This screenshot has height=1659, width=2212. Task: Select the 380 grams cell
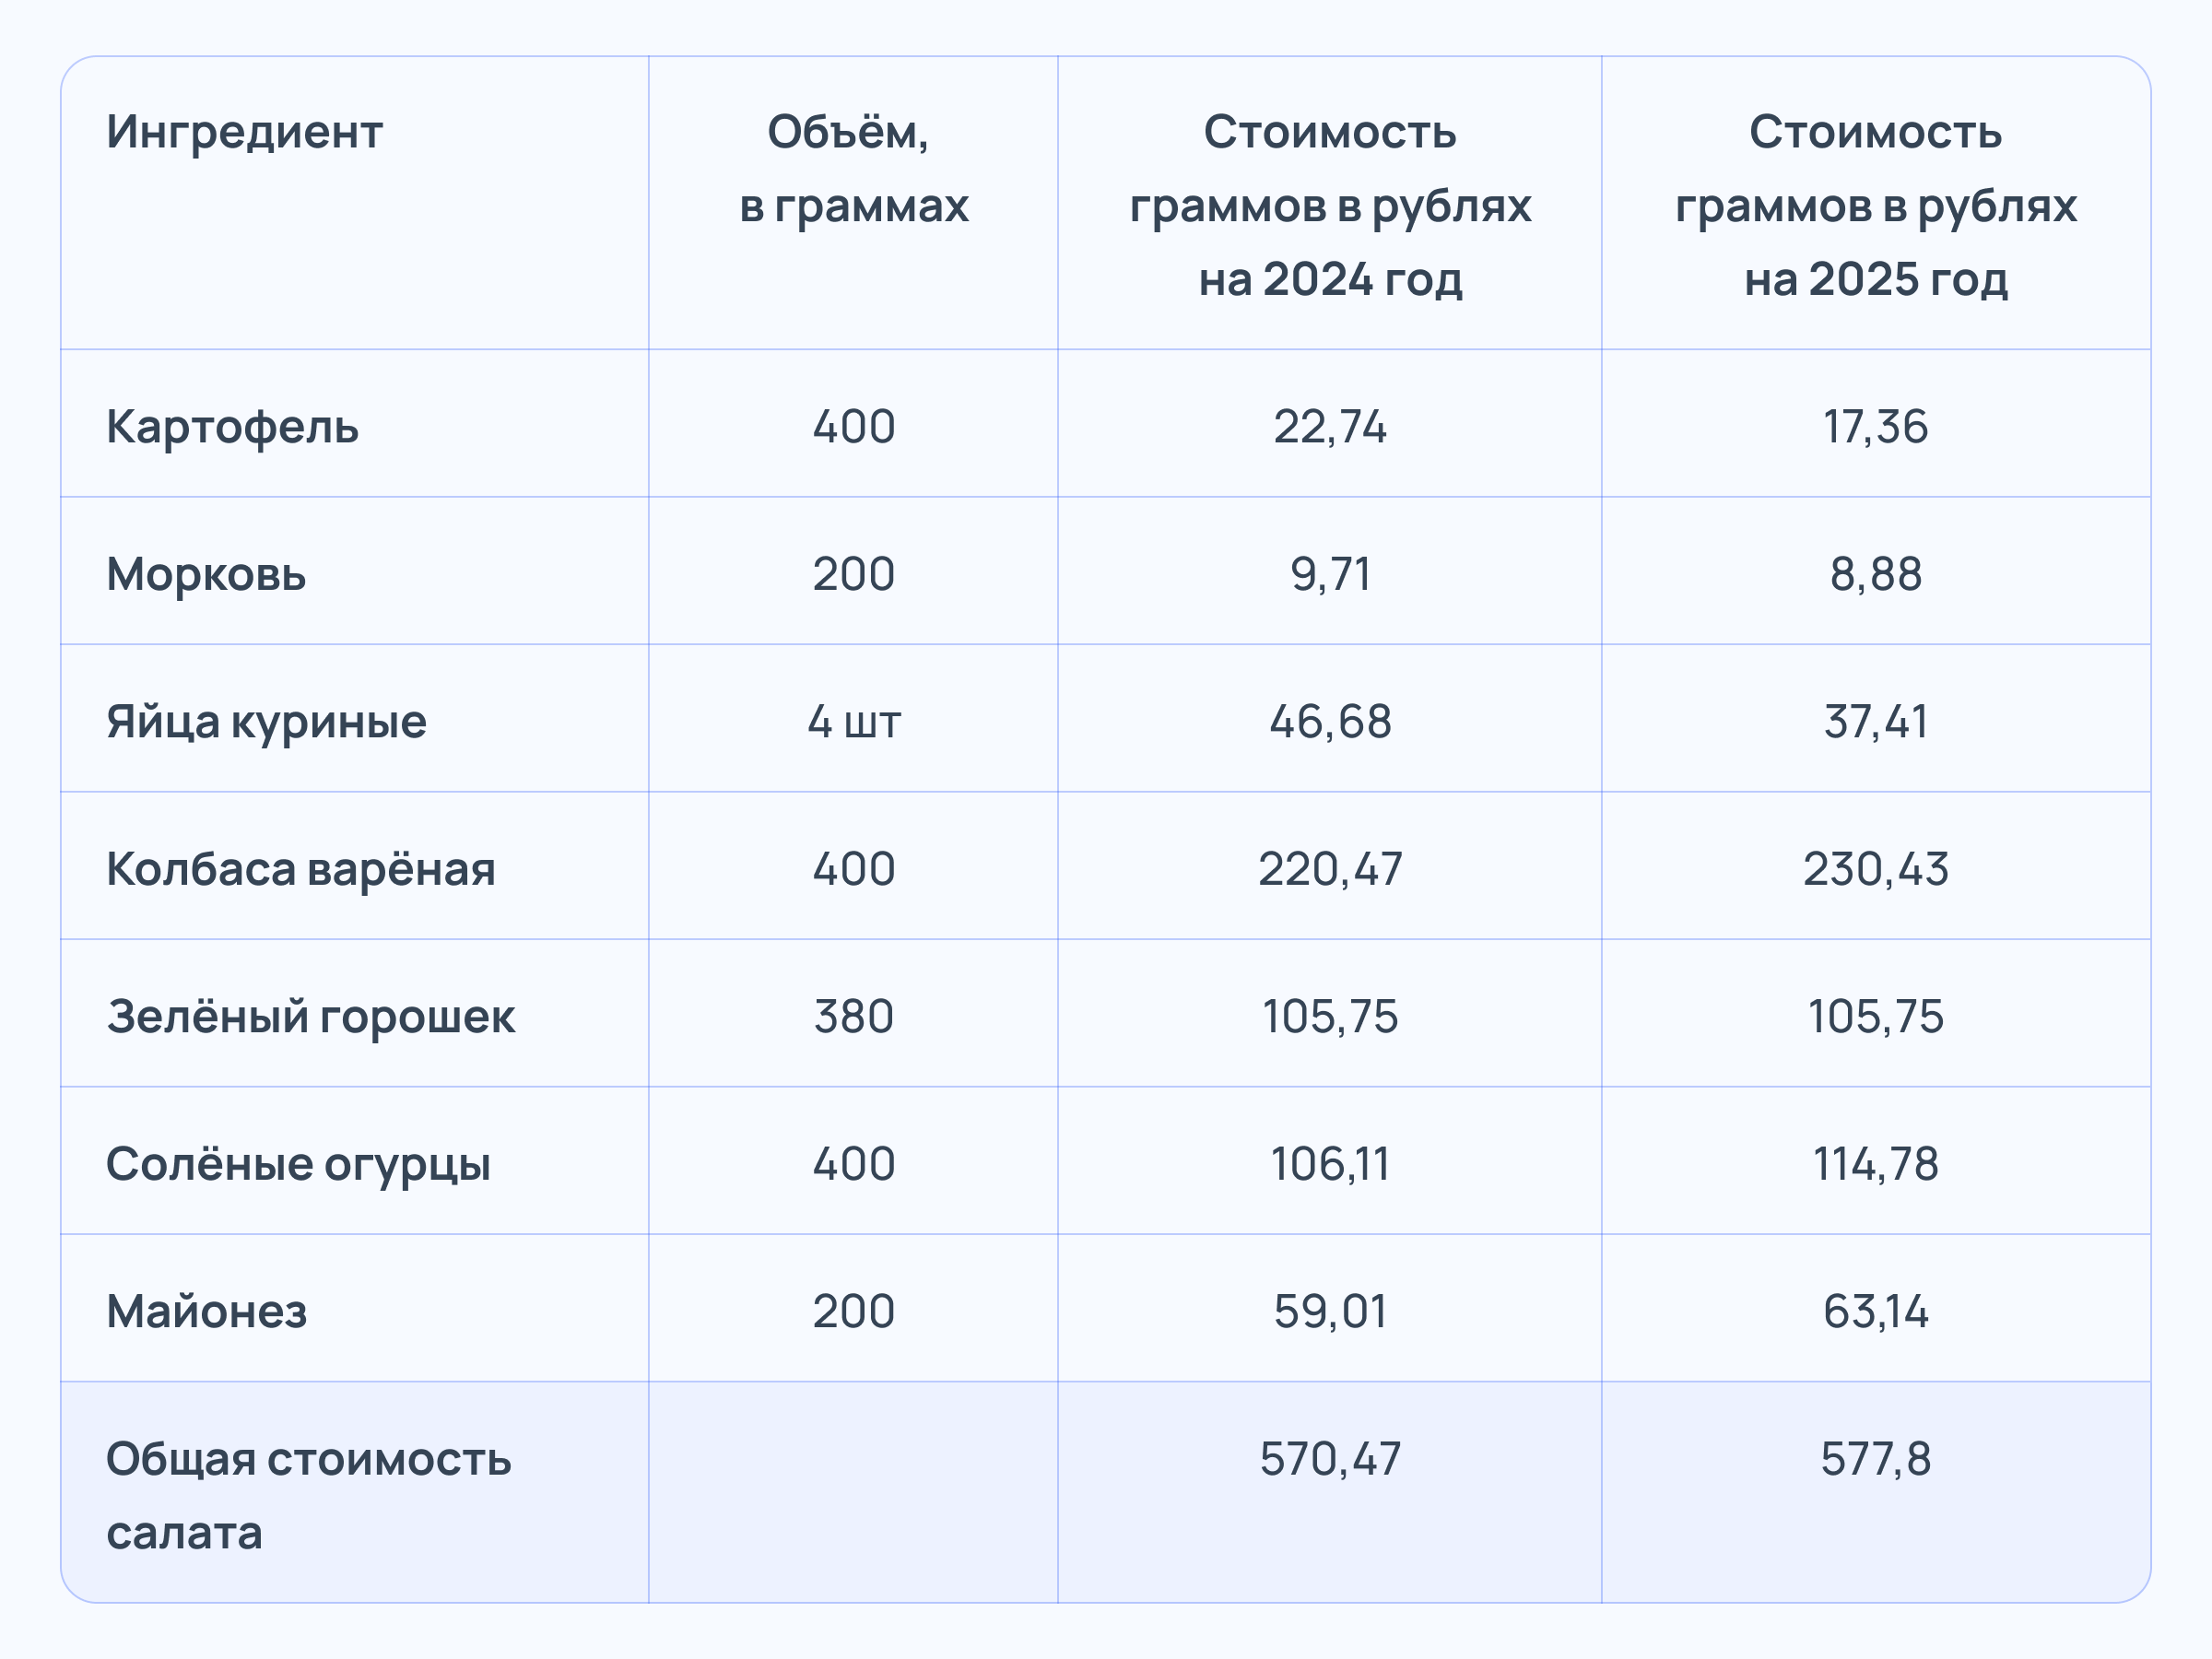point(853,1016)
